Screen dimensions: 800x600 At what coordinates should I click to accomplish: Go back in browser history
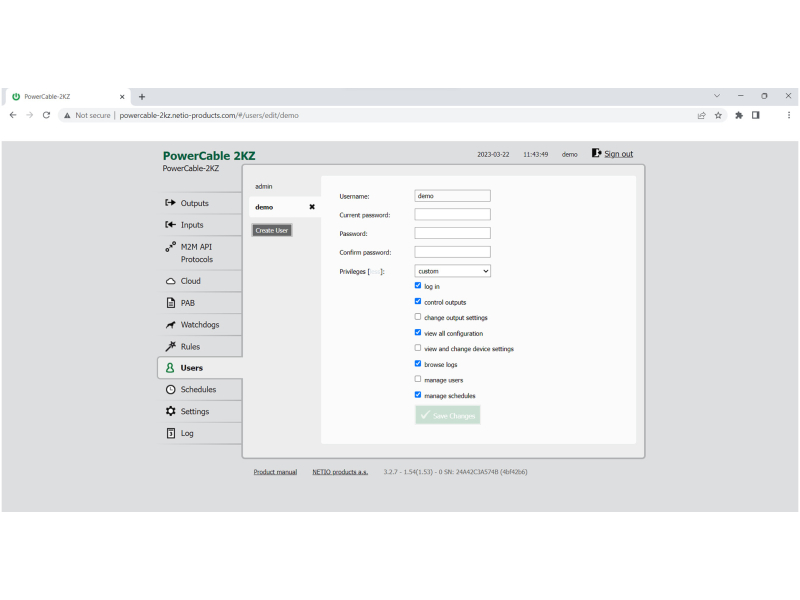(13, 115)
